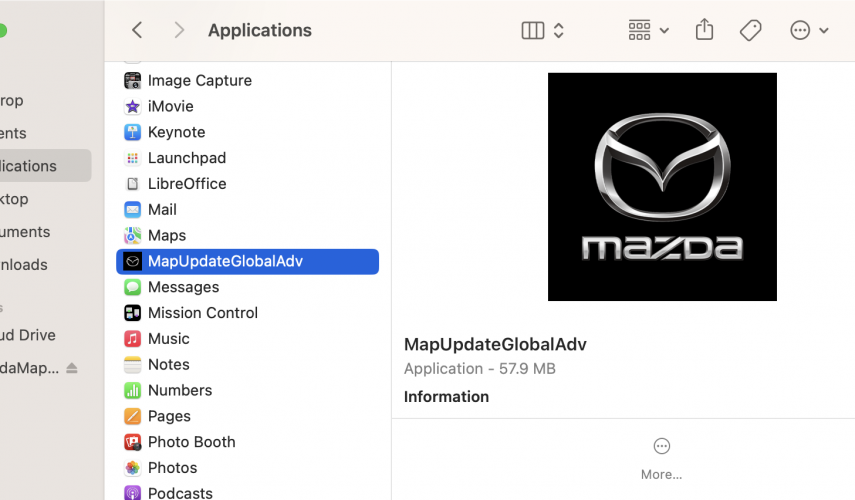The width and height of the screenshot is (855, 500).
Task: Eject the mounted disk in sidebar
Action: pos(72,368)
